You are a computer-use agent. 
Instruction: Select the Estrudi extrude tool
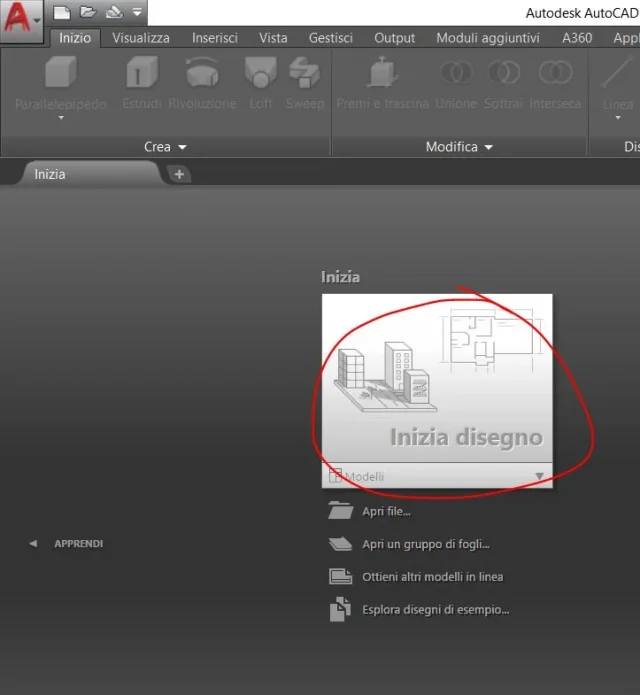[x=141, y=80]
